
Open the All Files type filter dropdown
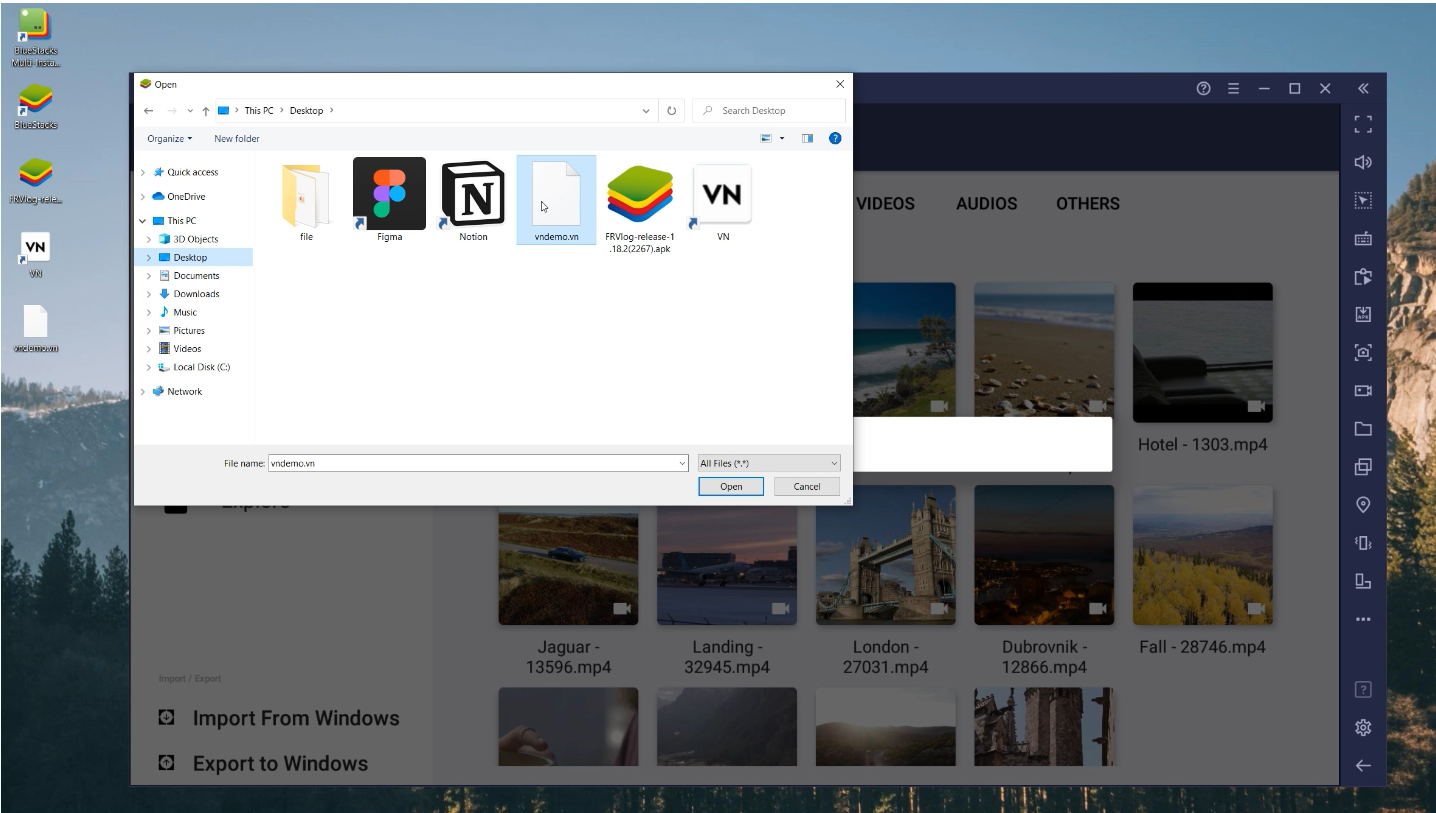tap(769, 463)
